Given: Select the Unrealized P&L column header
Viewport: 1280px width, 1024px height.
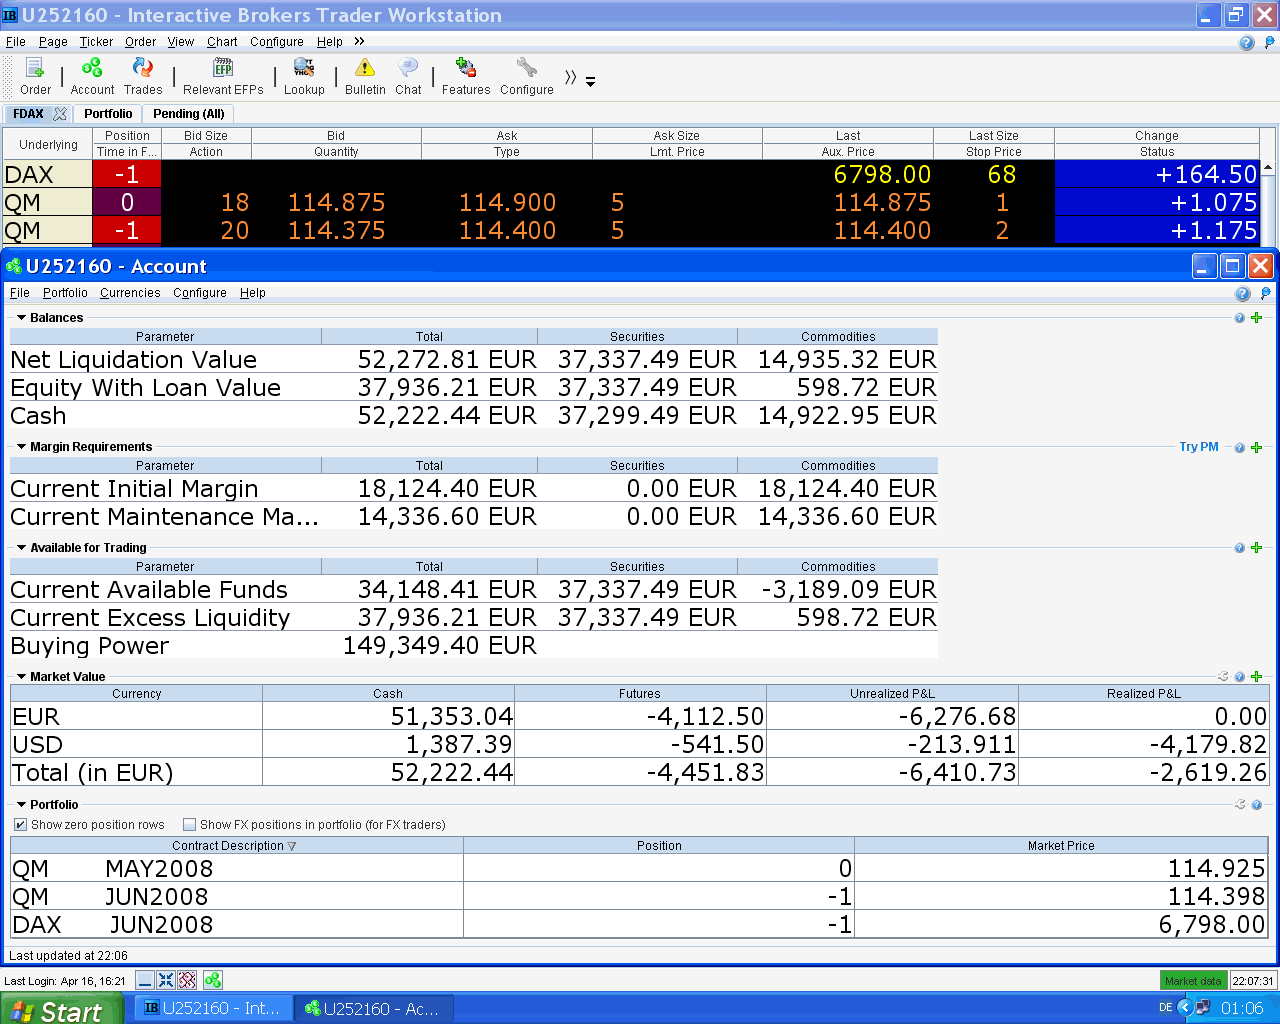Looking at the screenshot, I should (x=892, y=693).
